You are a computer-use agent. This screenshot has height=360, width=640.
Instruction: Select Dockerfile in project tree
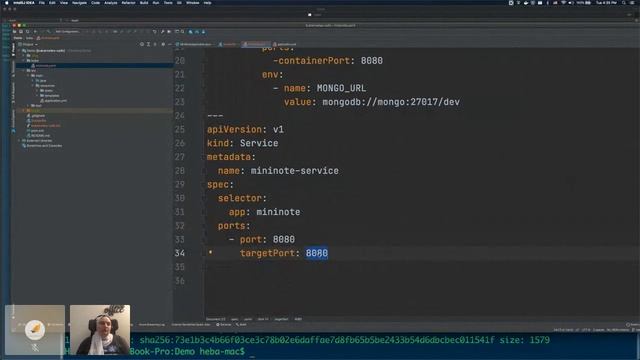click(x=37, y=120)
